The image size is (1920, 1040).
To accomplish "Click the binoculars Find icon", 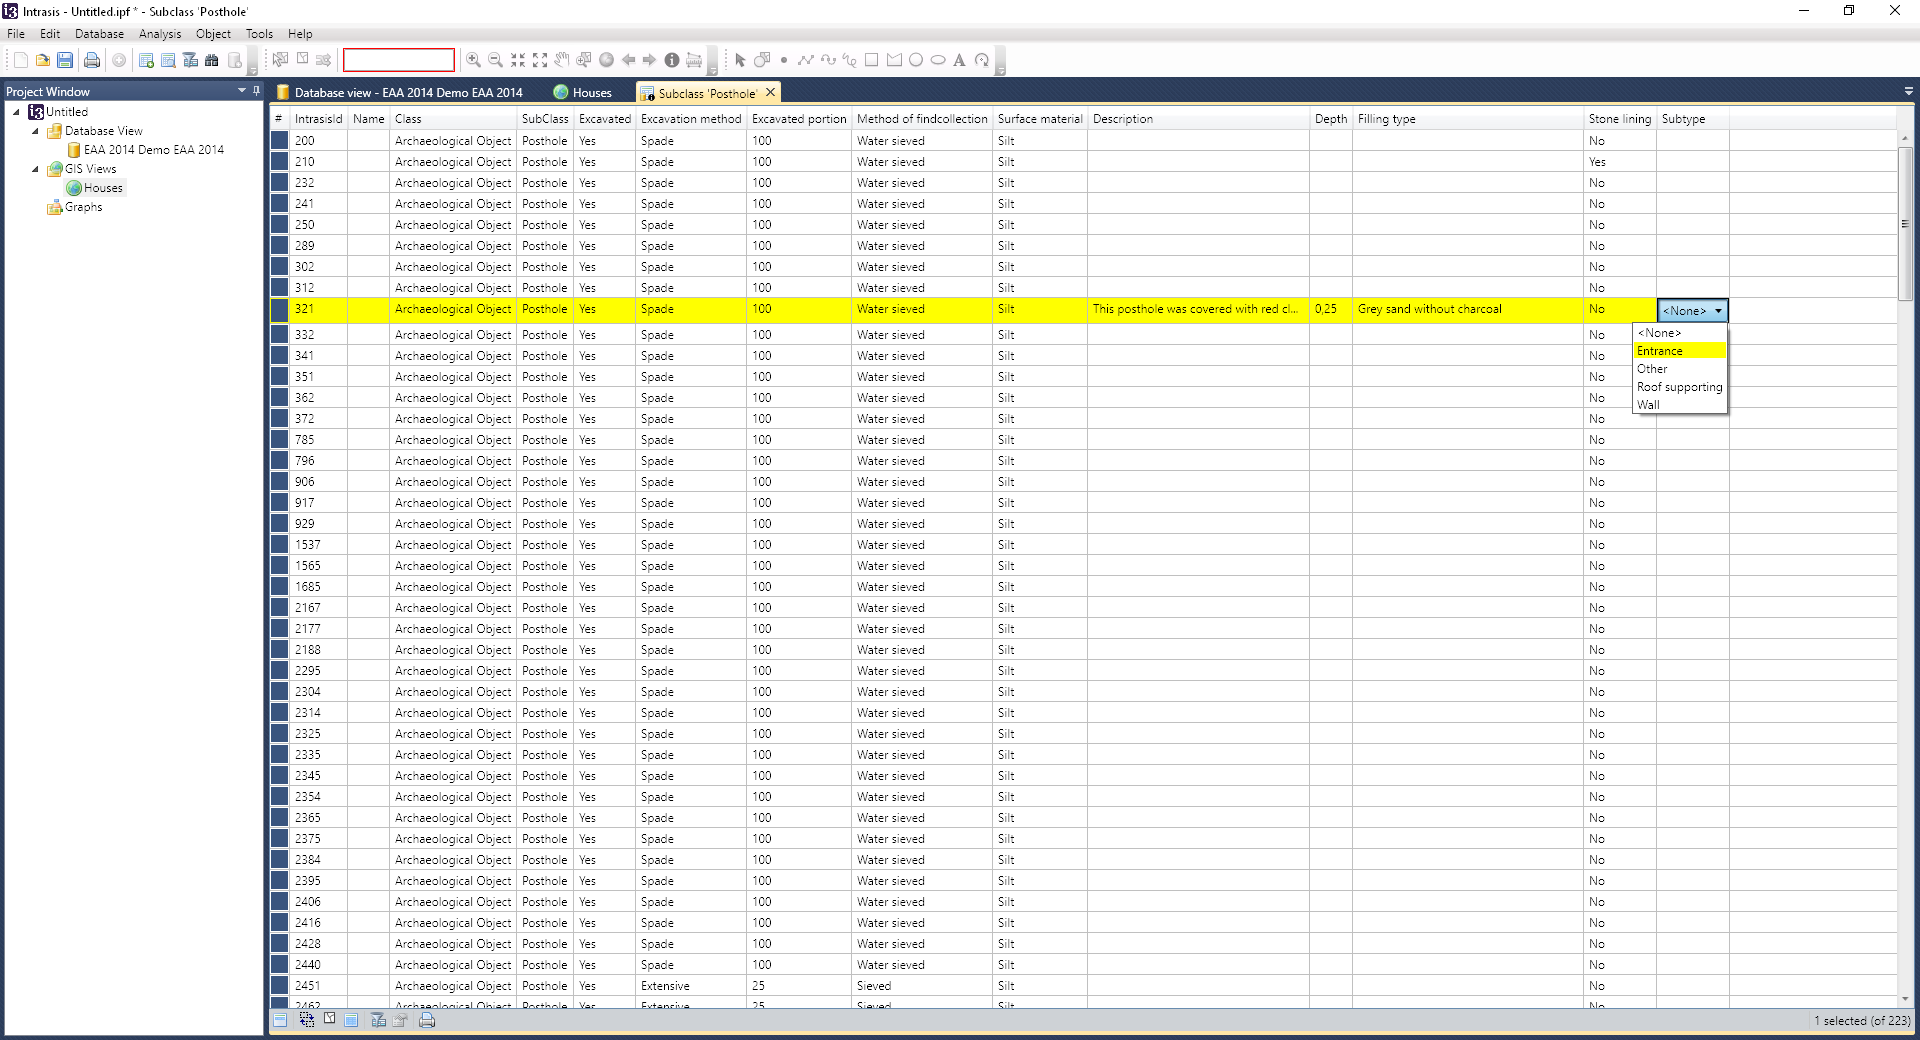I will click(211, 60).
